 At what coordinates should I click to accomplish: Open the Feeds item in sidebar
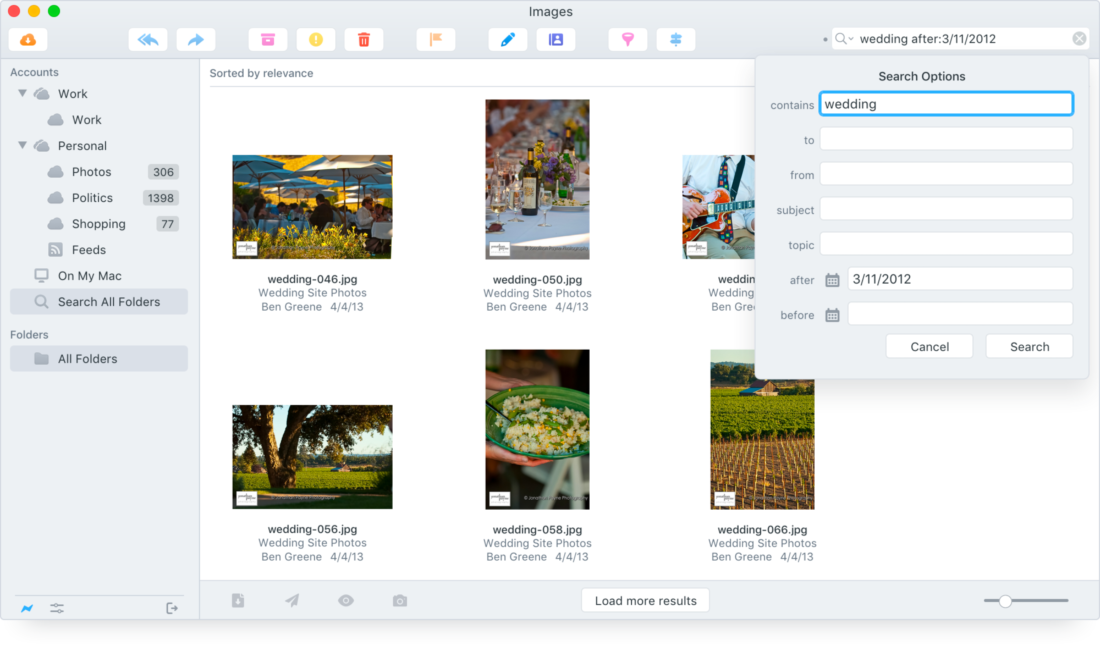[88, 250]
